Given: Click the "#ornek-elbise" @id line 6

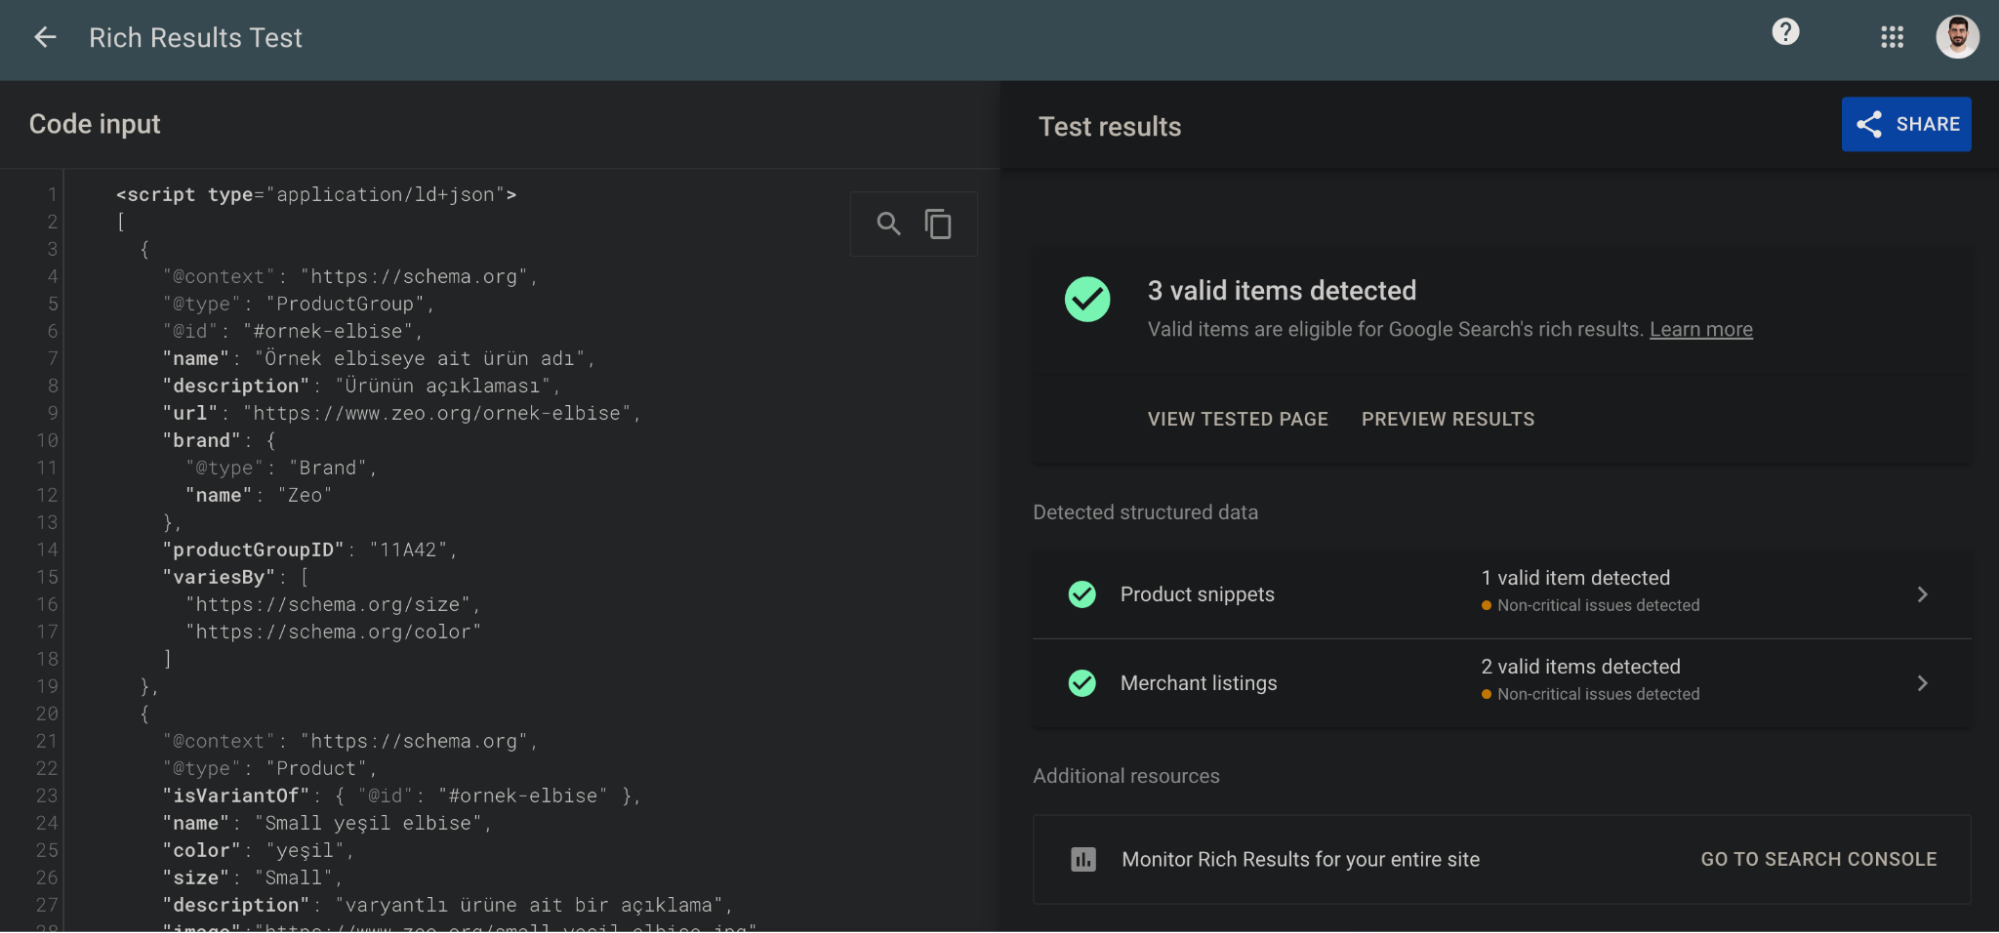Looking at the screenshot, I should click(292, 331).
